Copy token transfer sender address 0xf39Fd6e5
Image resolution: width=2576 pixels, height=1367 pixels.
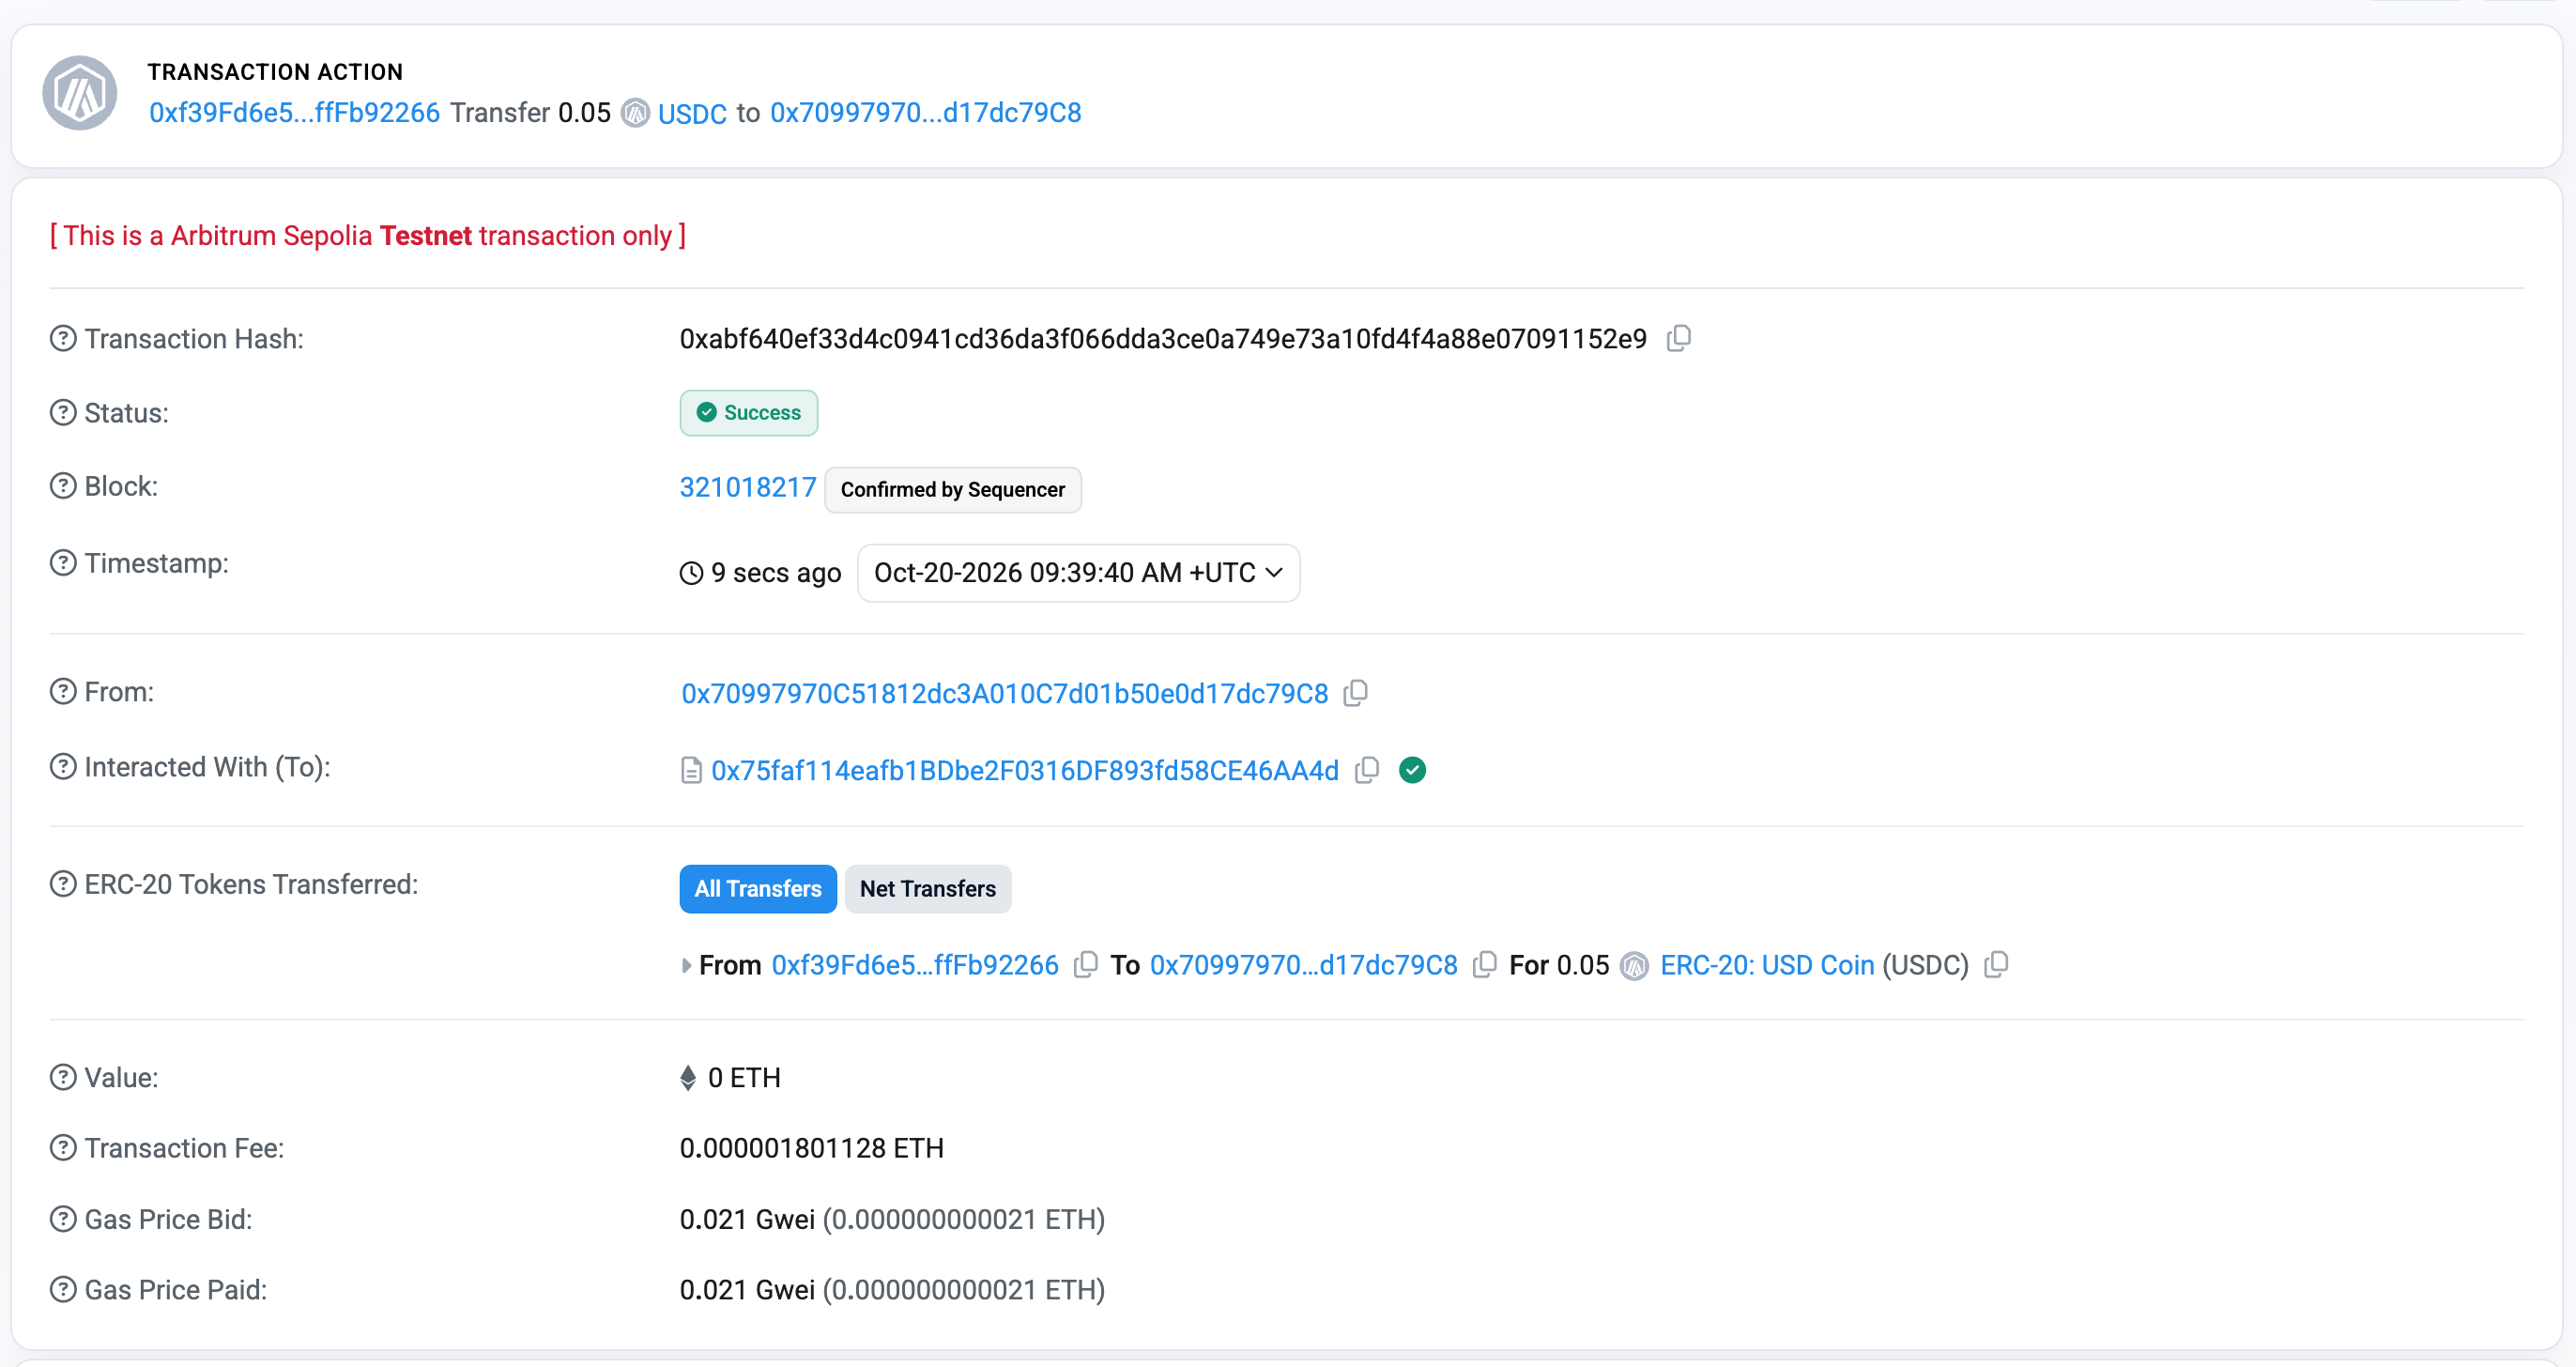click(1085, 965)
